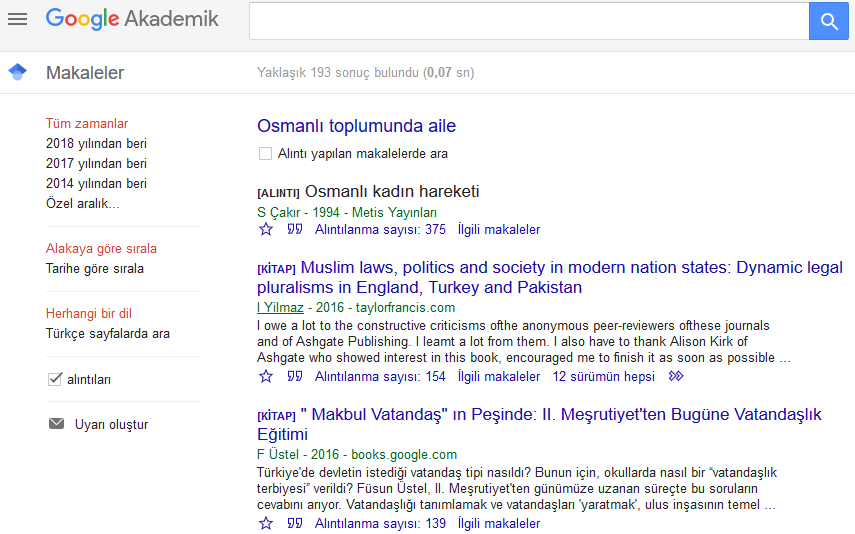Open cite dialog for Muslim laws book

click(x=295, y=377)
